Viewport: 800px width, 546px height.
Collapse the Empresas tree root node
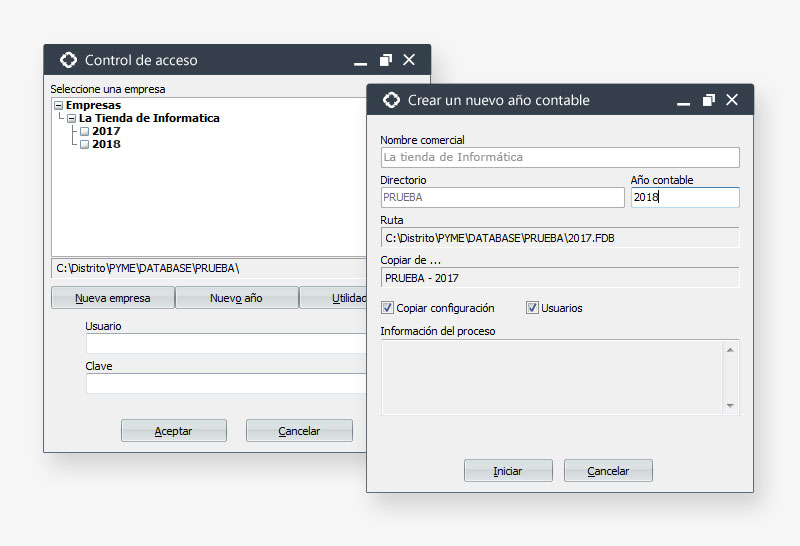coord(58,105)
